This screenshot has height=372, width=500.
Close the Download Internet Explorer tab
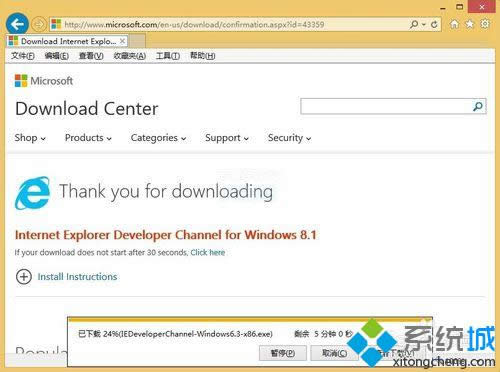122,41
